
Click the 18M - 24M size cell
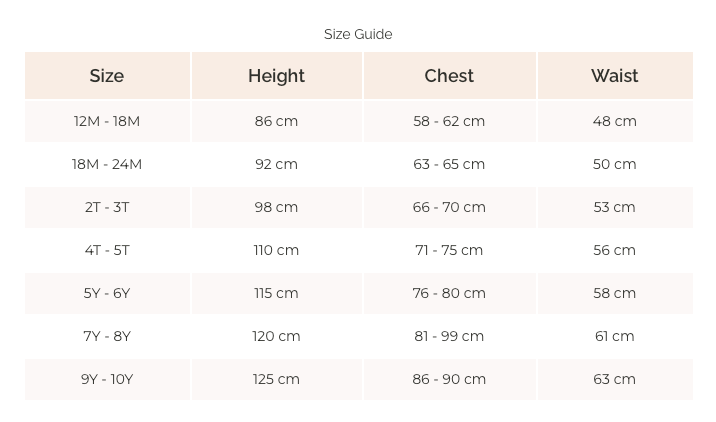tap(107, 164)
